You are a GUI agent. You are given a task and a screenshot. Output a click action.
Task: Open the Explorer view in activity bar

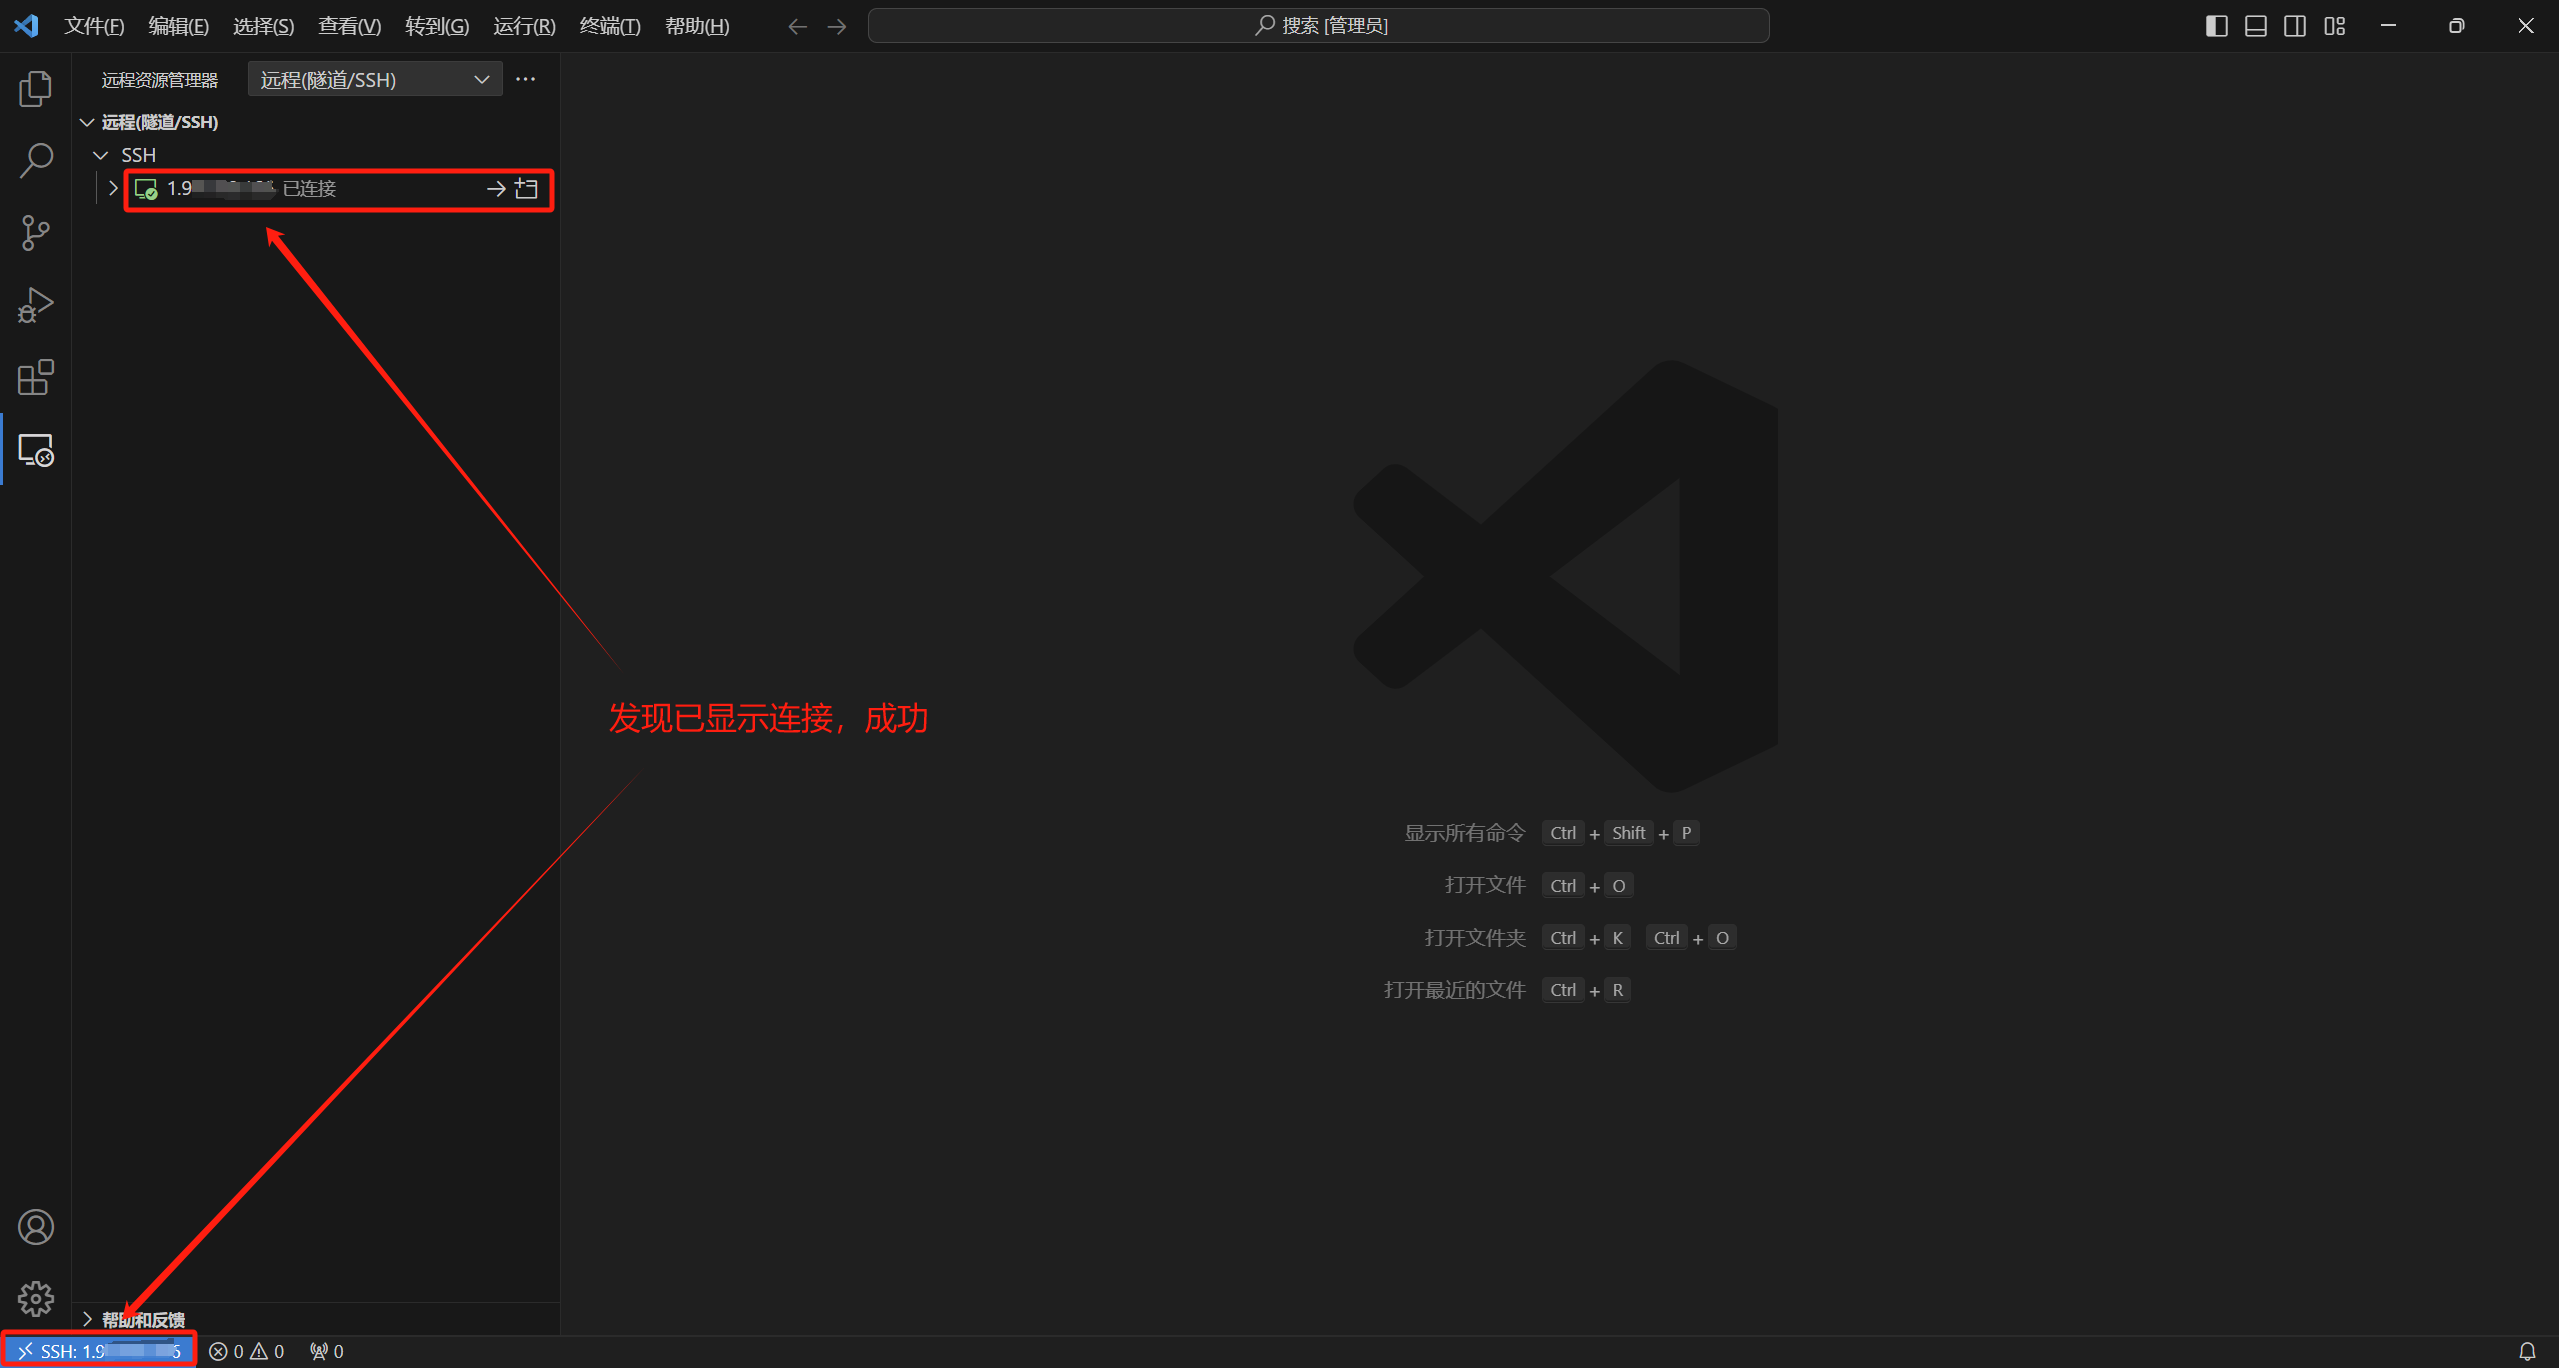pos(36,89)
